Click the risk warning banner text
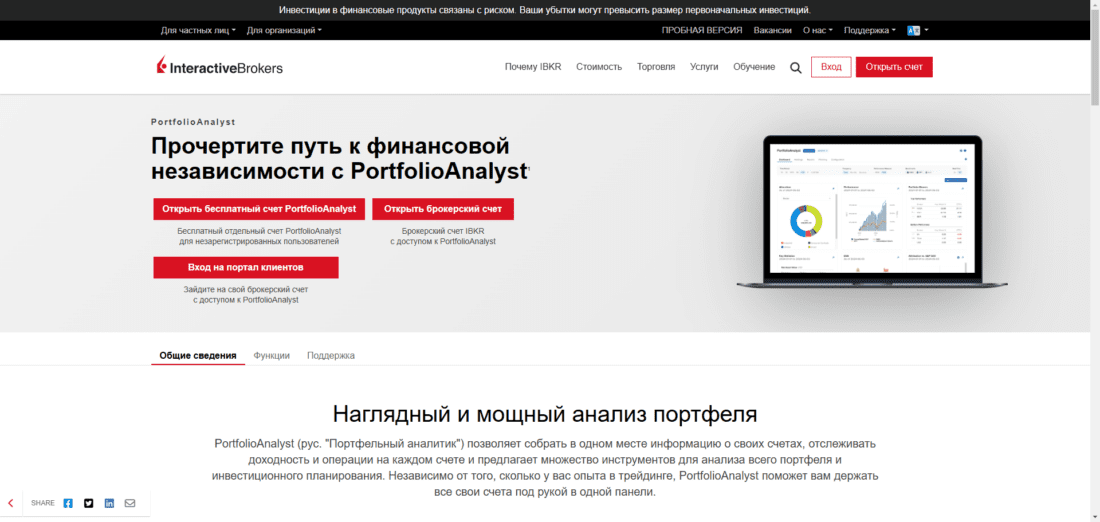Screen dimensions: 1100x522 tap(544, 10)
